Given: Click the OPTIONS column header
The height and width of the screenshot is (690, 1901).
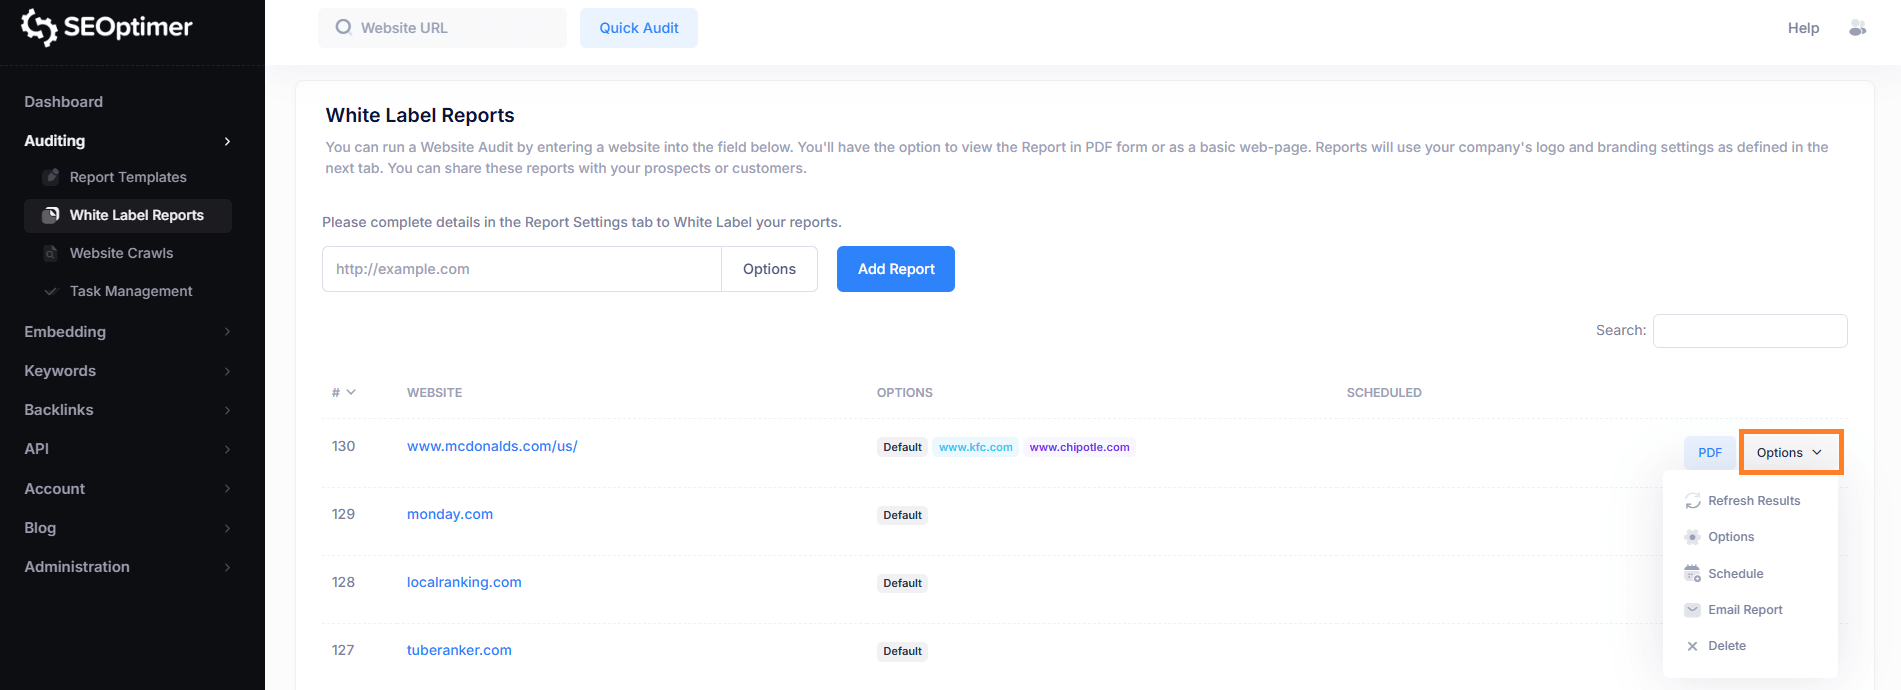Looking at the screenshot, I should point(905,393).
